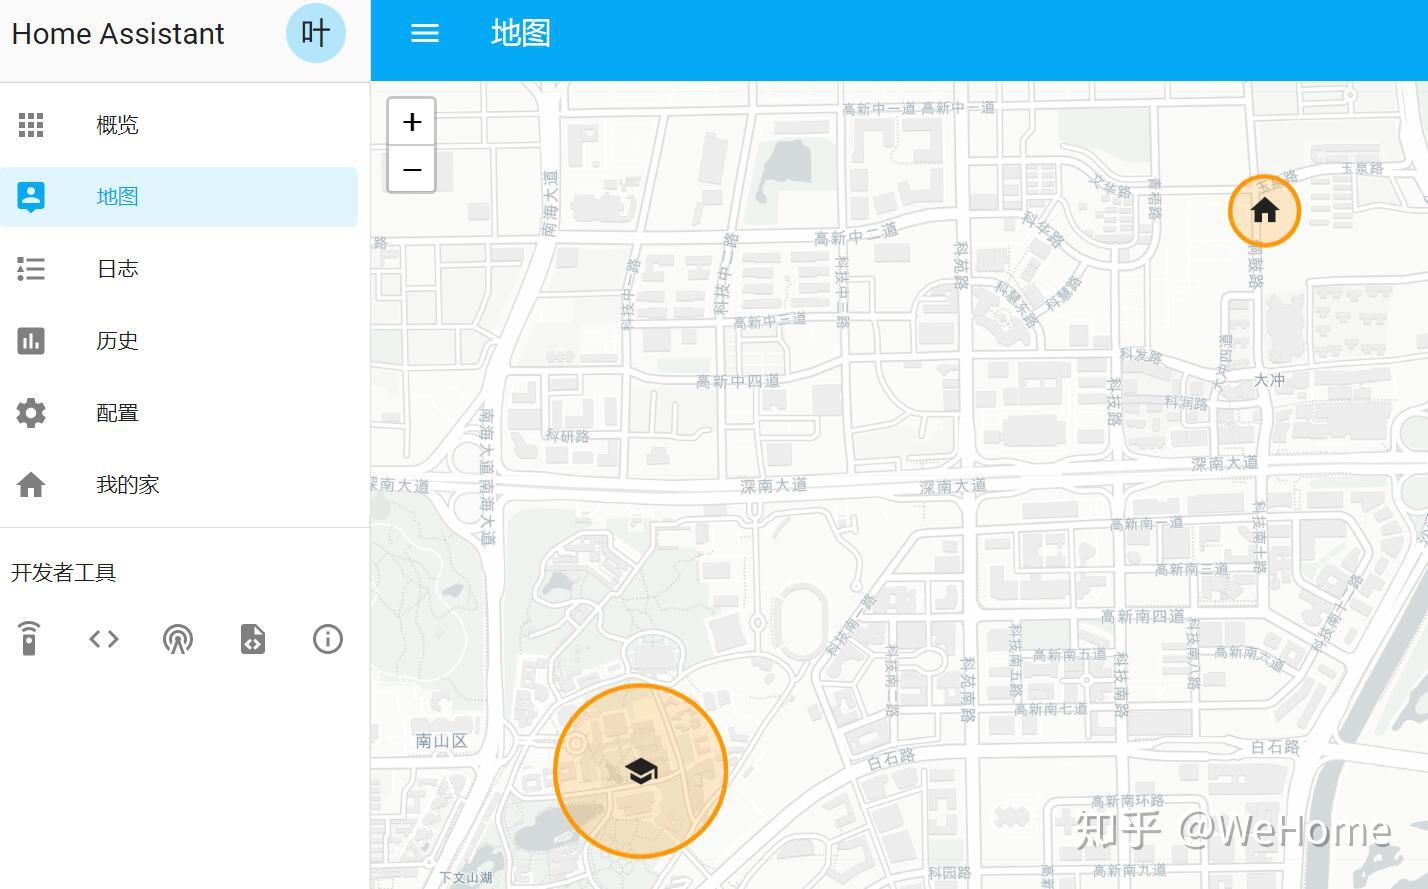
Task: Open developer States remote-control icon
Action: point(29,638)
